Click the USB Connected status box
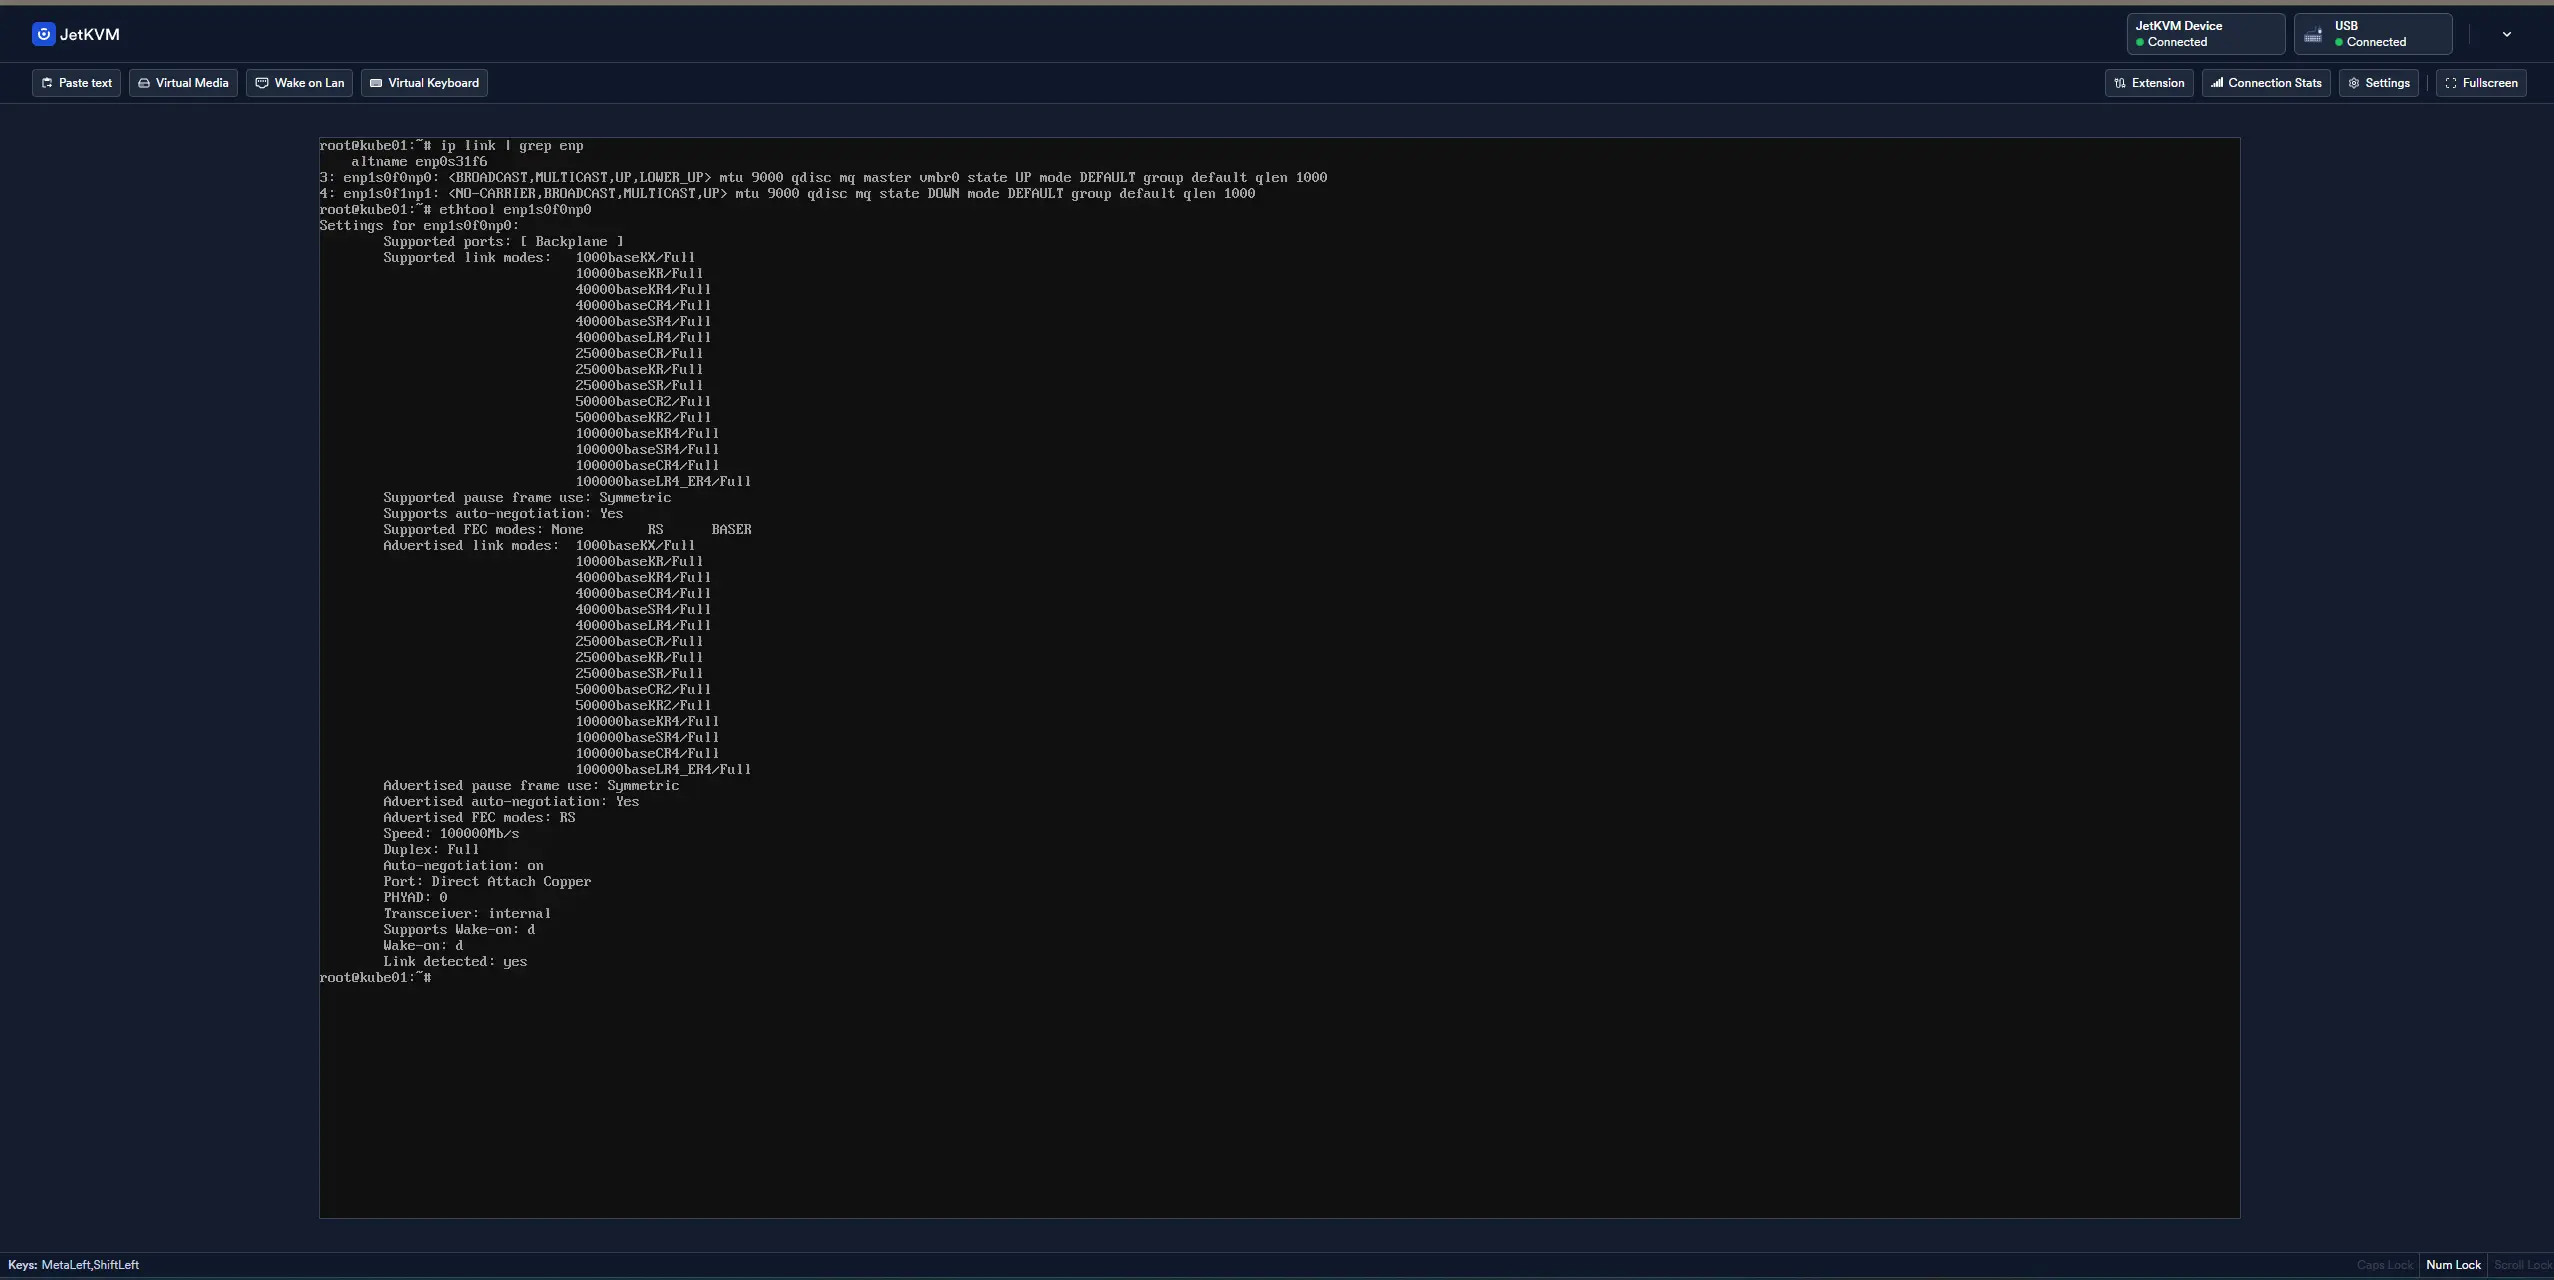 [2372, 34]
